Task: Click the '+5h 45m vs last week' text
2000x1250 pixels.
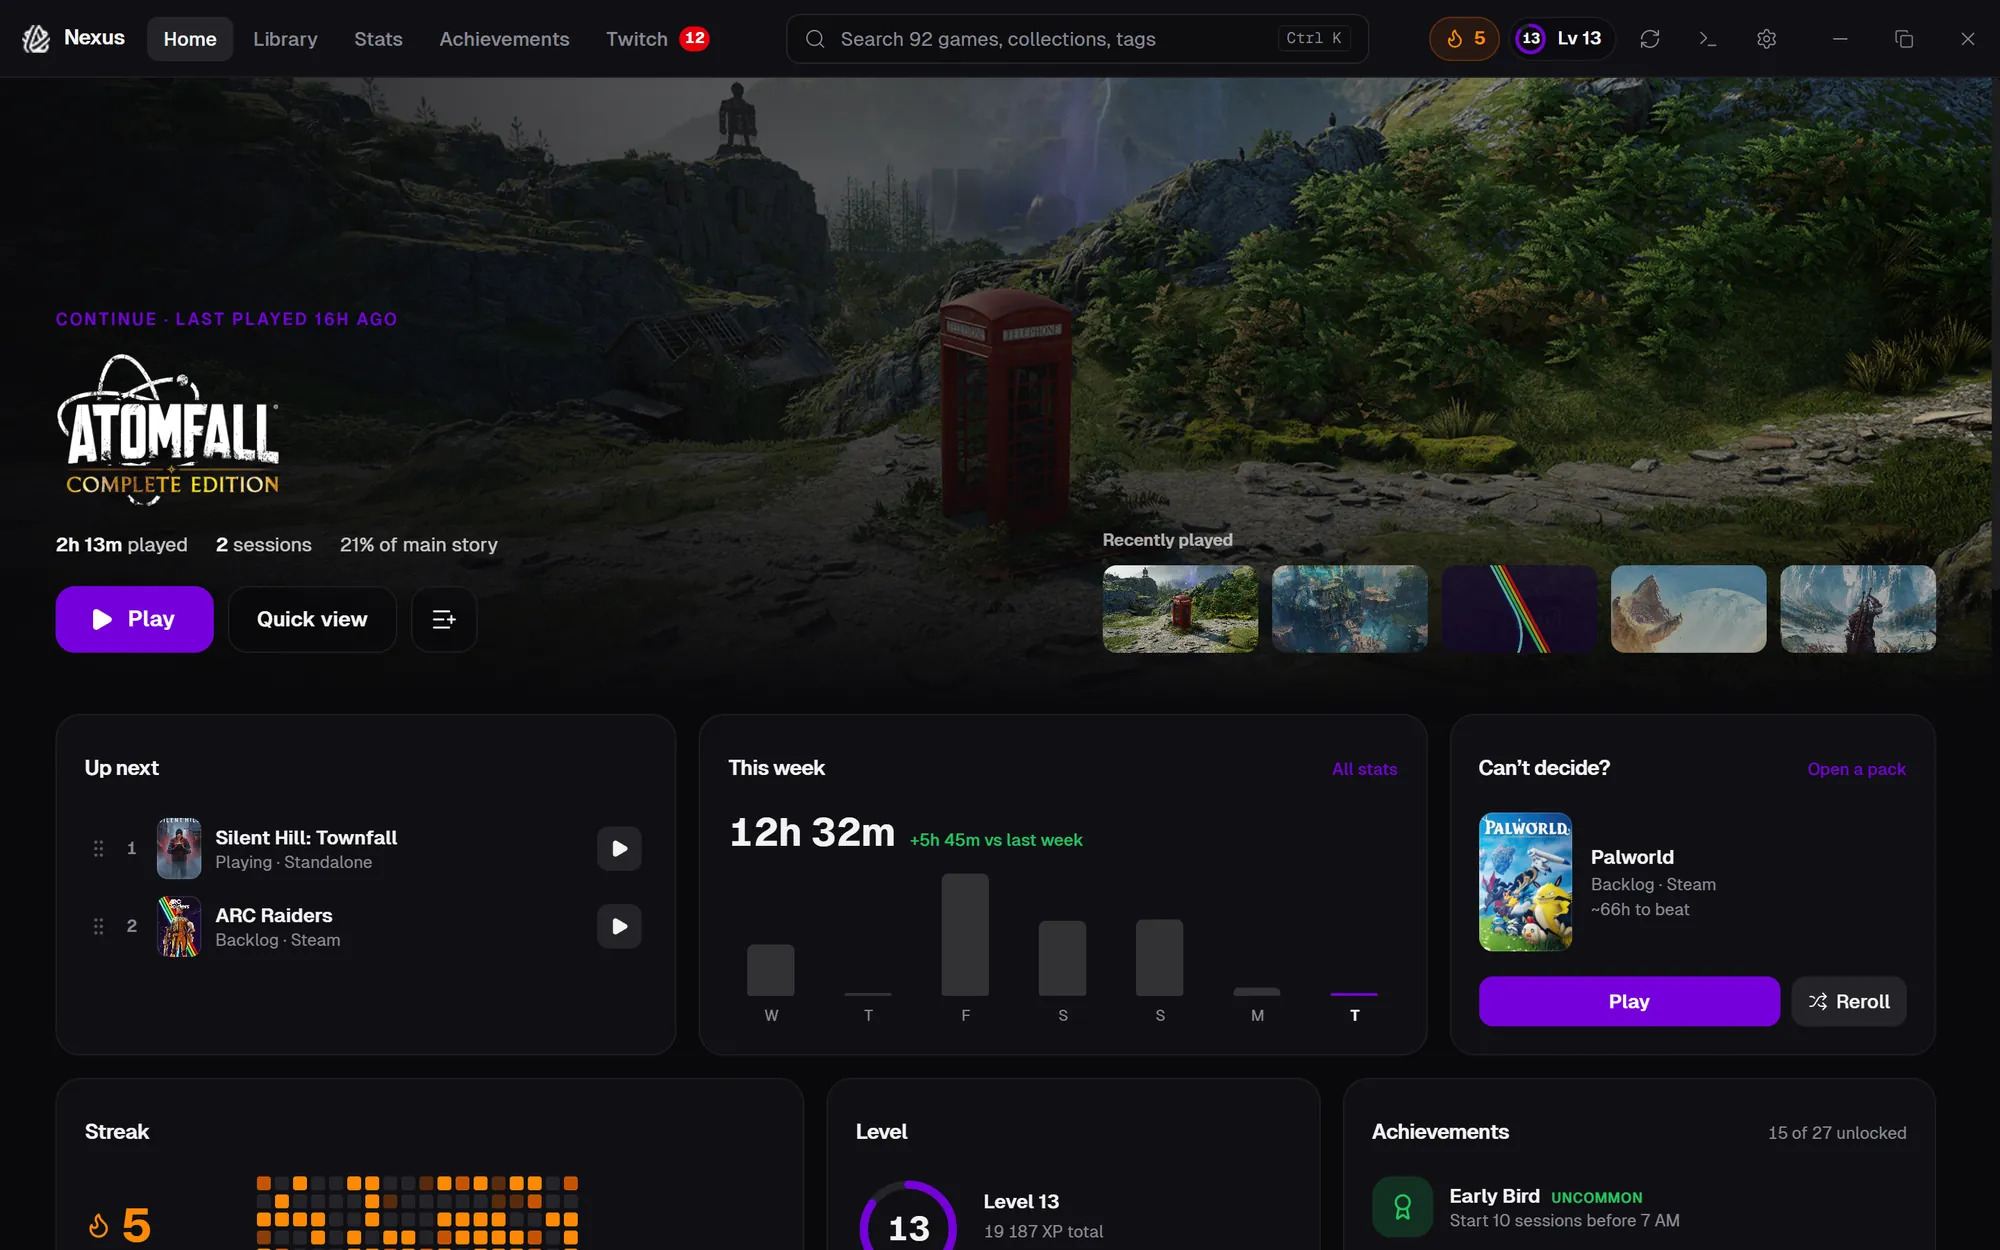Action: coord(996,841)
